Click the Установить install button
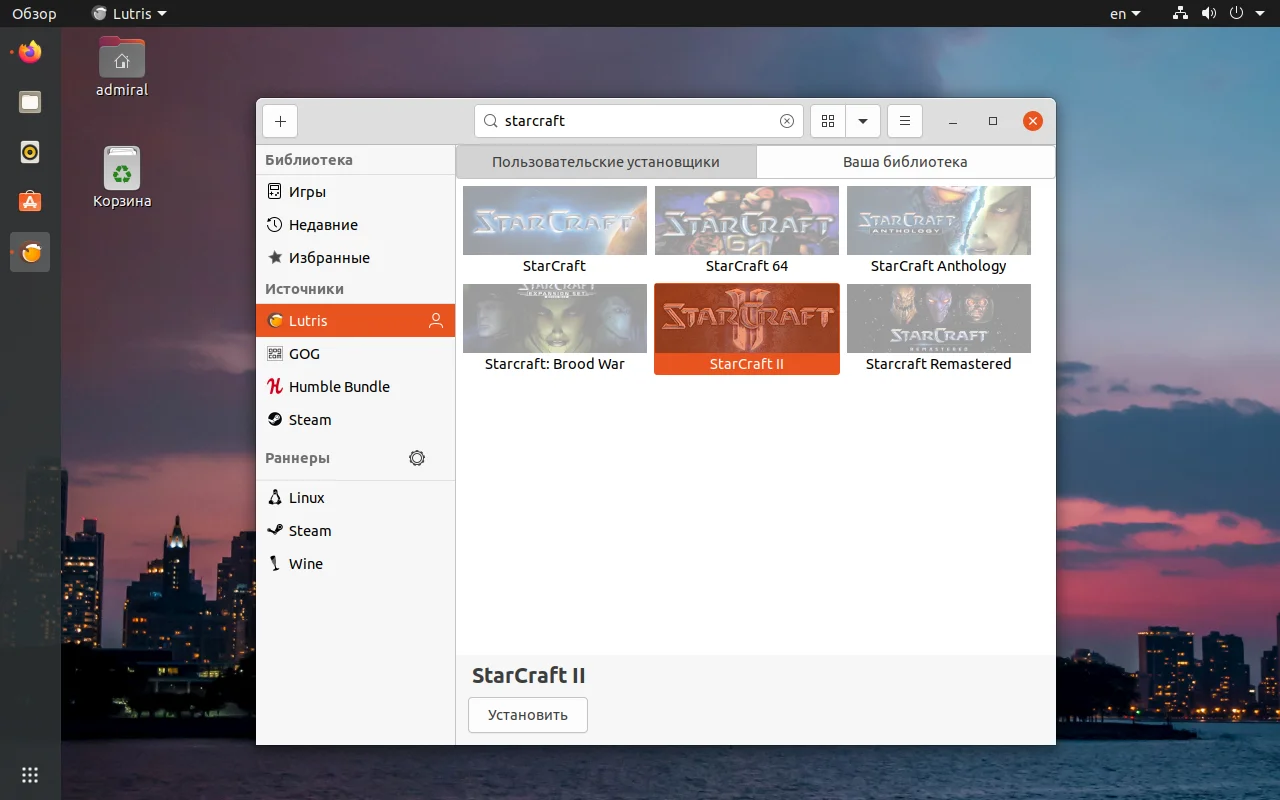Image resolution: width=1280 pixels, height=800 pixels. point(528,715)
